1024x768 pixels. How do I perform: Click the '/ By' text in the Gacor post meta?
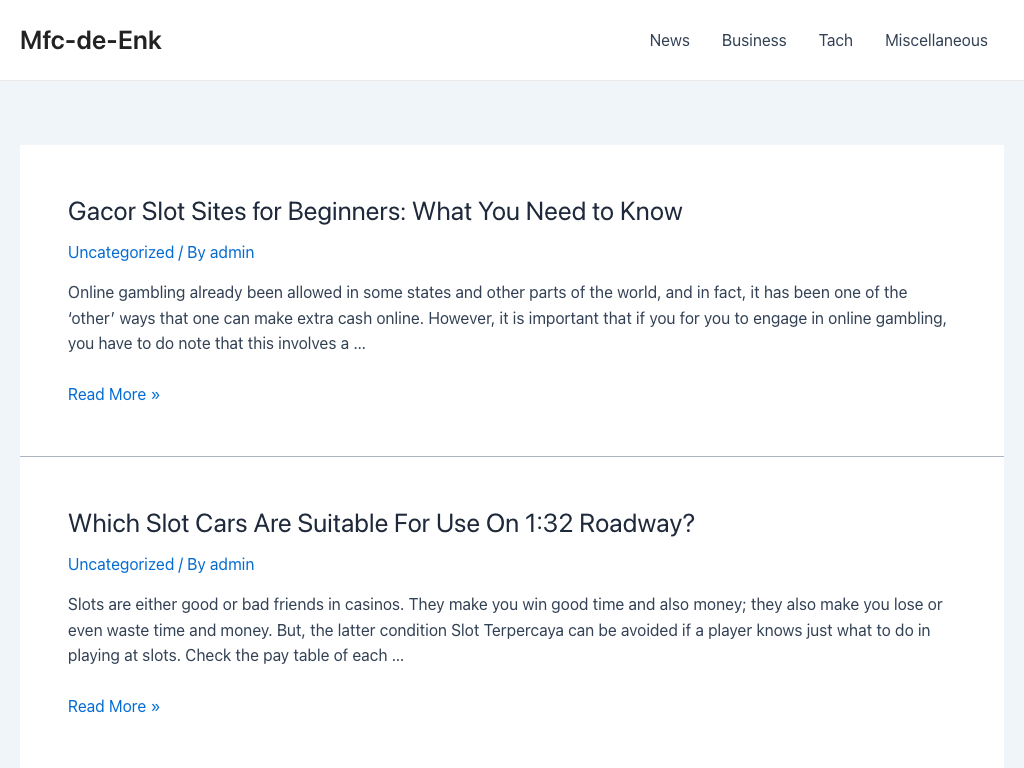192,252
